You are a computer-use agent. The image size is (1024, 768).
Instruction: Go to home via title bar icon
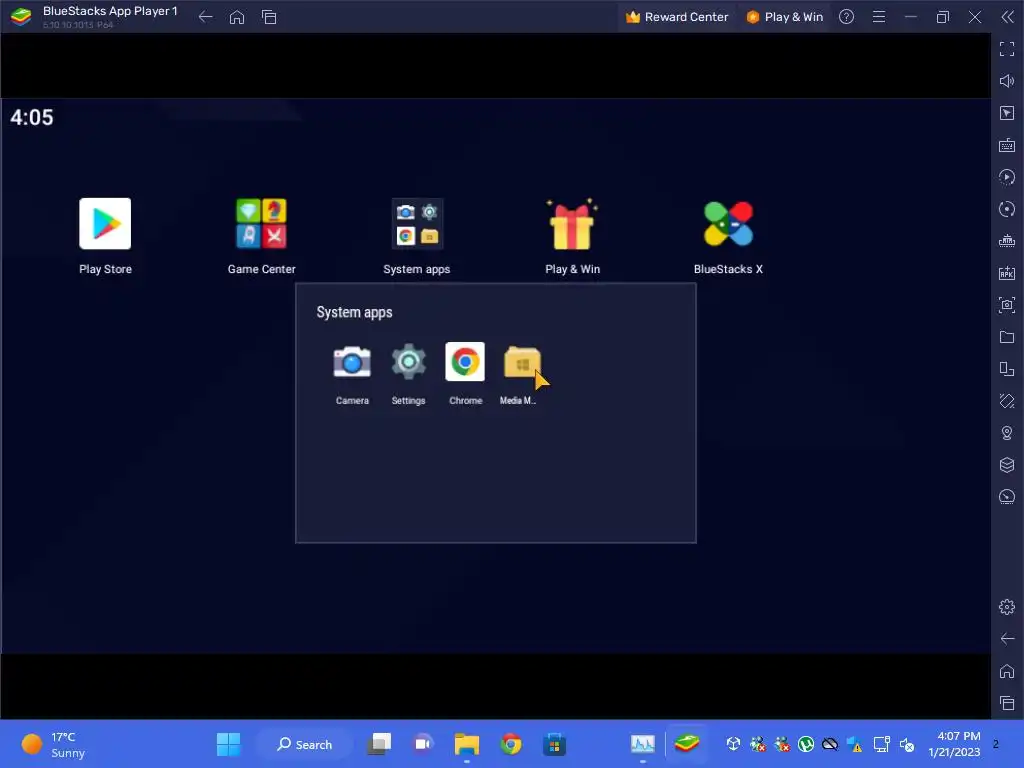[237, 17]
